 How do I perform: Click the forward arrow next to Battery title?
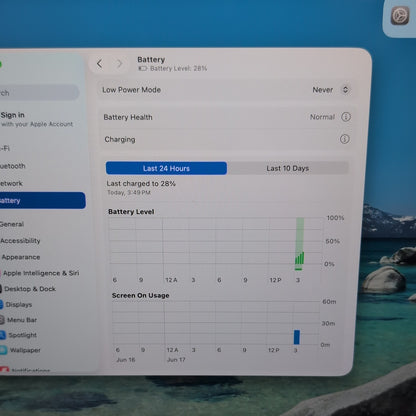pyautogui.click(x=119, y=64)
